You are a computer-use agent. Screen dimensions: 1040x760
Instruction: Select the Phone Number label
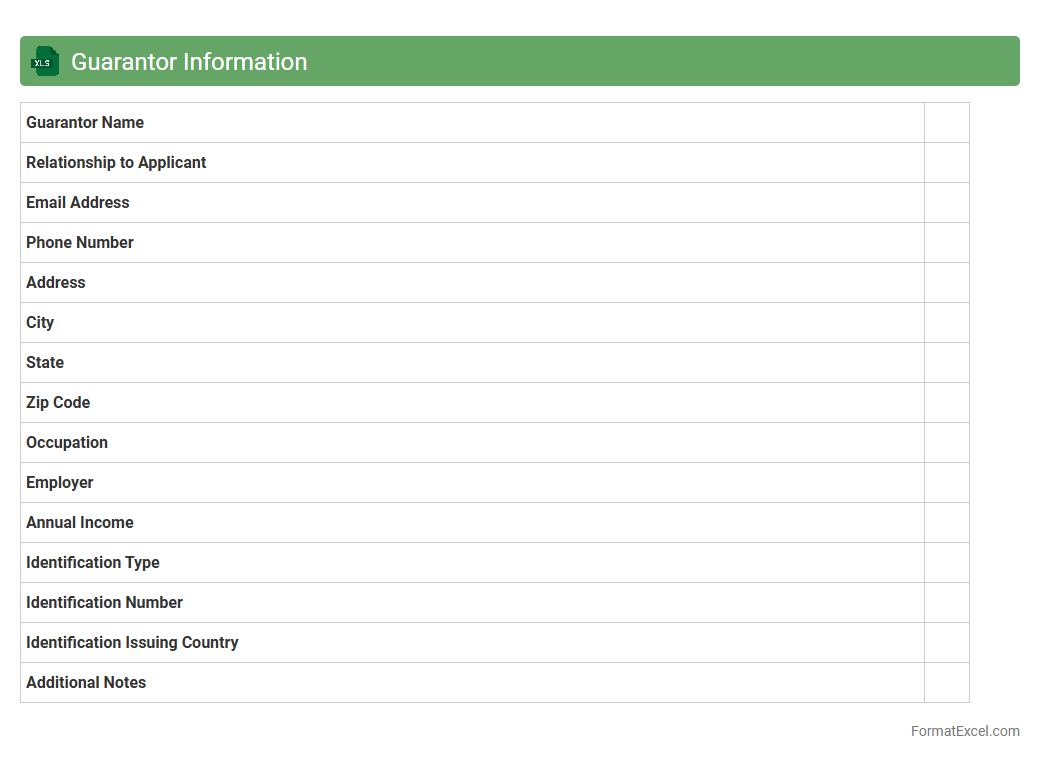(80, 243)
